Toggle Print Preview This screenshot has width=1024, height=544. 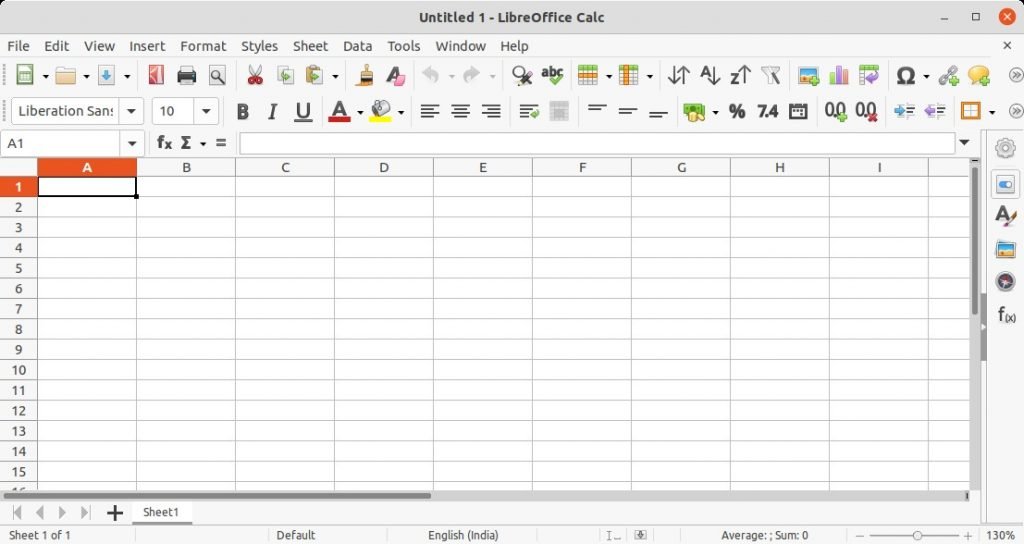pyautogui.click(x=217, y=75)
